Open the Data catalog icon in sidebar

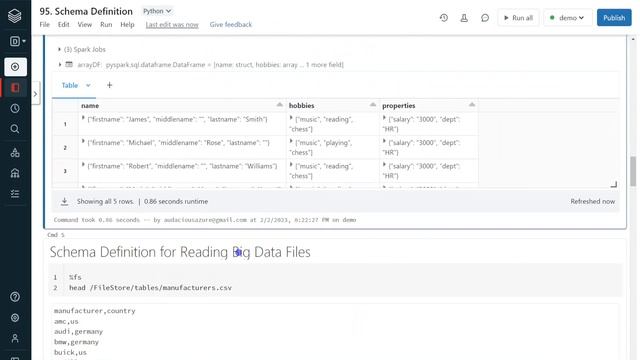(15, 153)
